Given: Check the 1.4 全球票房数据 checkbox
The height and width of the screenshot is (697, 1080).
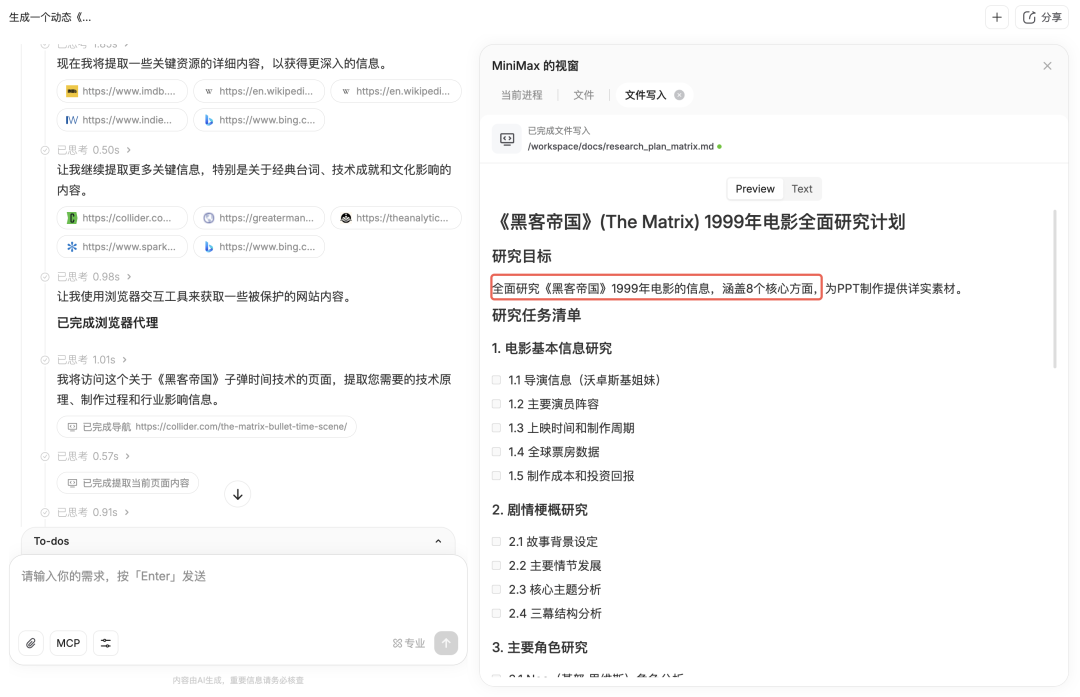Looking at the screenshot, I should click(x=496, y=451).
